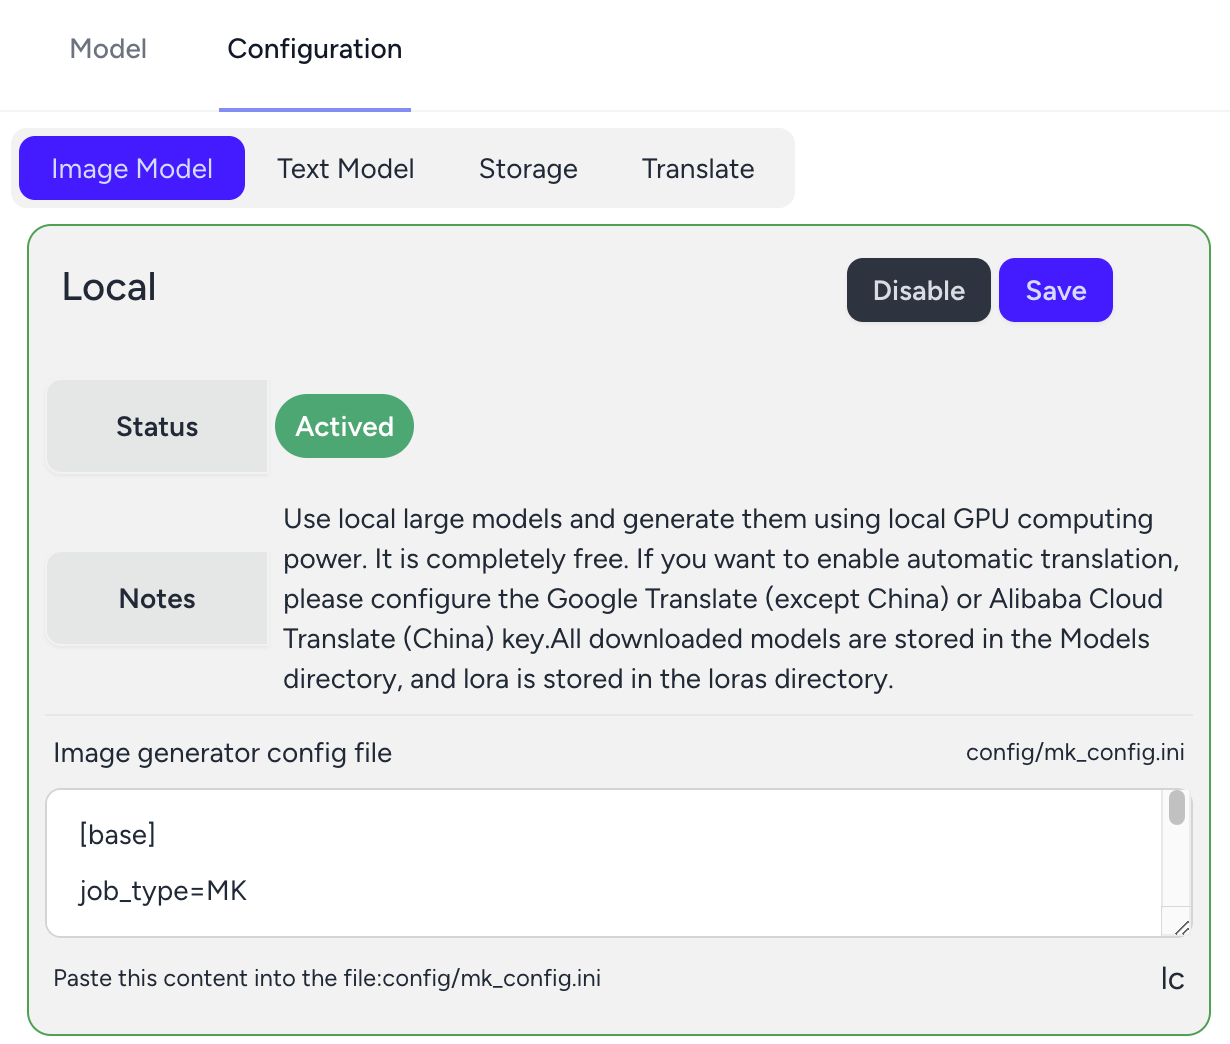
Task: Switch to Text Model settings
Action: click(x=346, y=168)
